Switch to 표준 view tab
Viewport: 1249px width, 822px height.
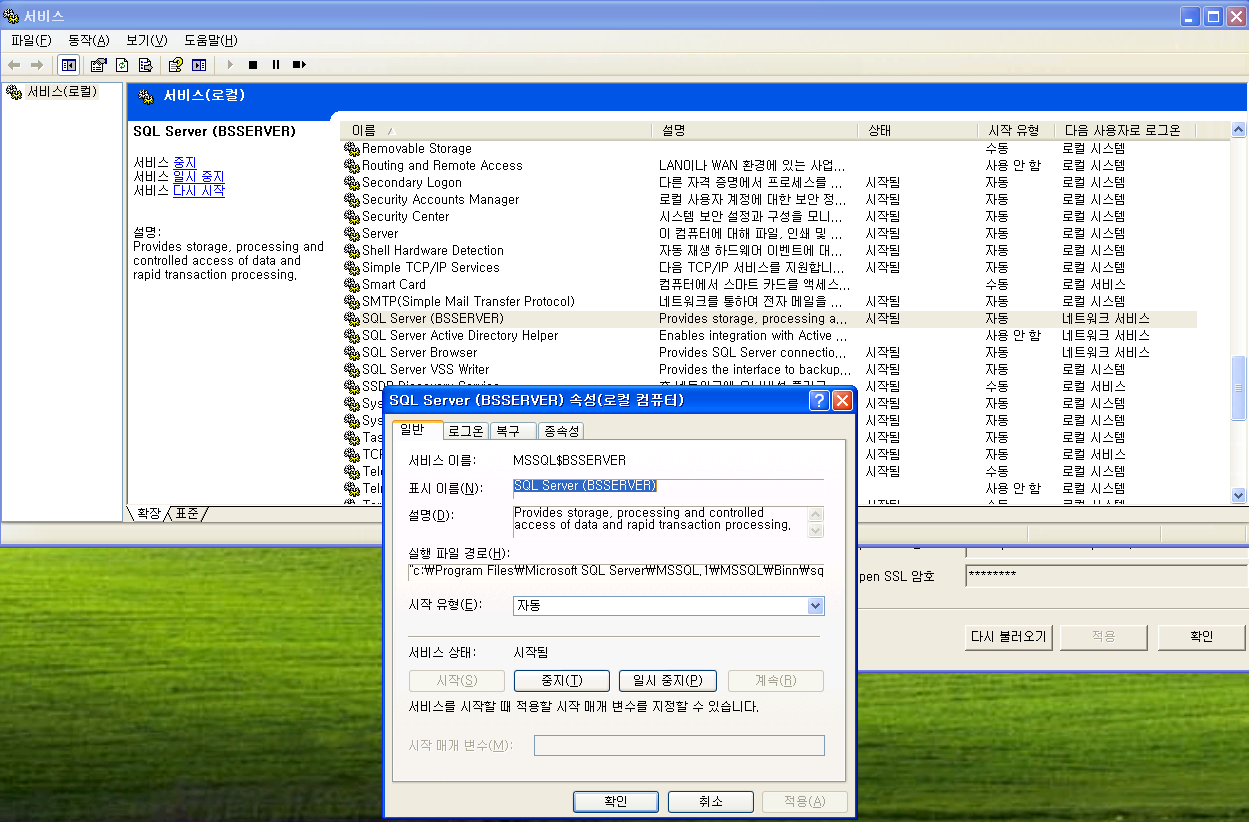tap(186, 513)
